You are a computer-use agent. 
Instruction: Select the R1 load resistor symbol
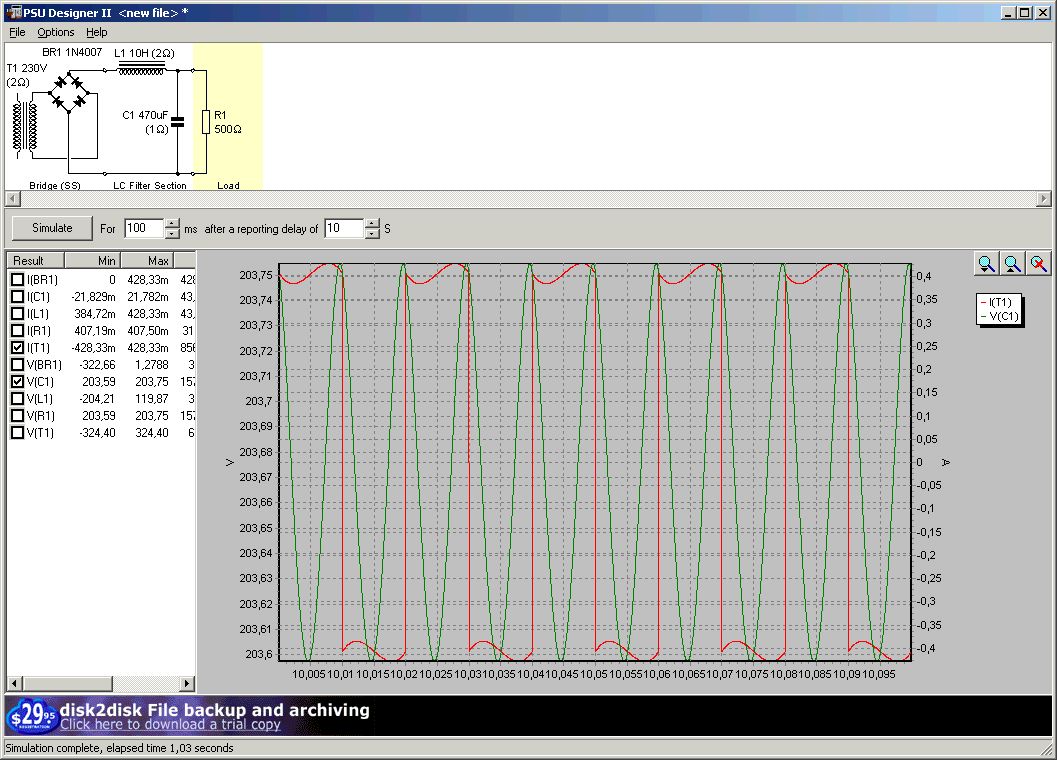click(x=206, y=122)
